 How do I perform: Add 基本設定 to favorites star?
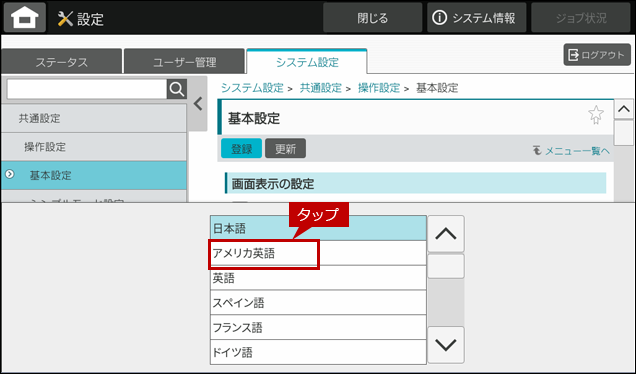(x=596, y=115)
